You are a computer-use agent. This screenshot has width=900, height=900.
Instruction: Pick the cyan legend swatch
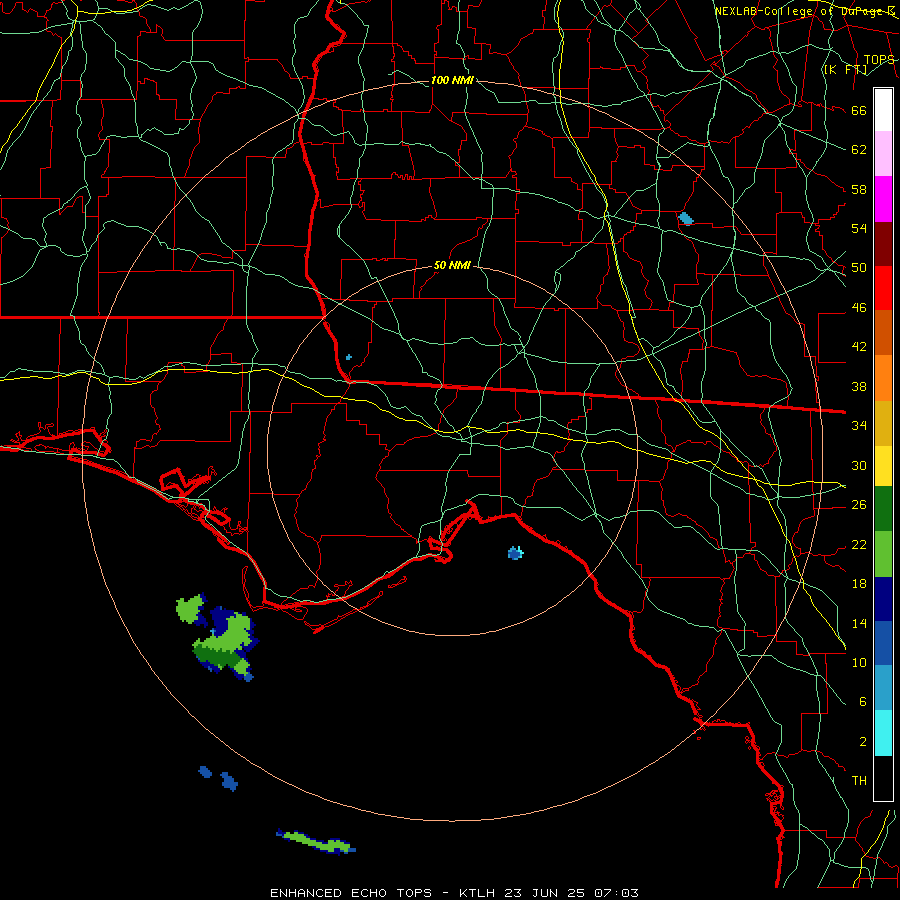(883, 733)
